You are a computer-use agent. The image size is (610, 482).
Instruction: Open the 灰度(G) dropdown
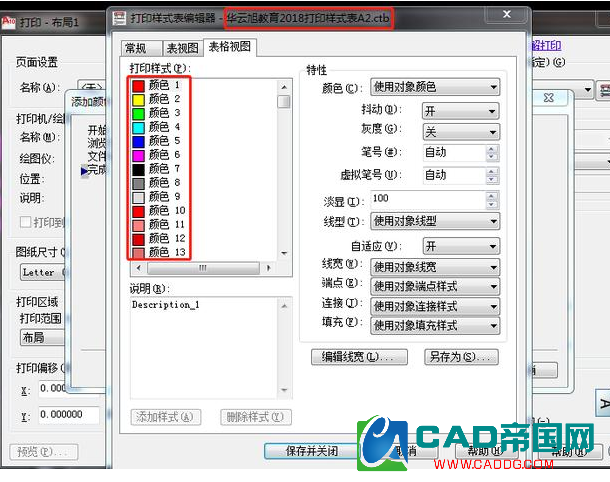click(461, 132)
